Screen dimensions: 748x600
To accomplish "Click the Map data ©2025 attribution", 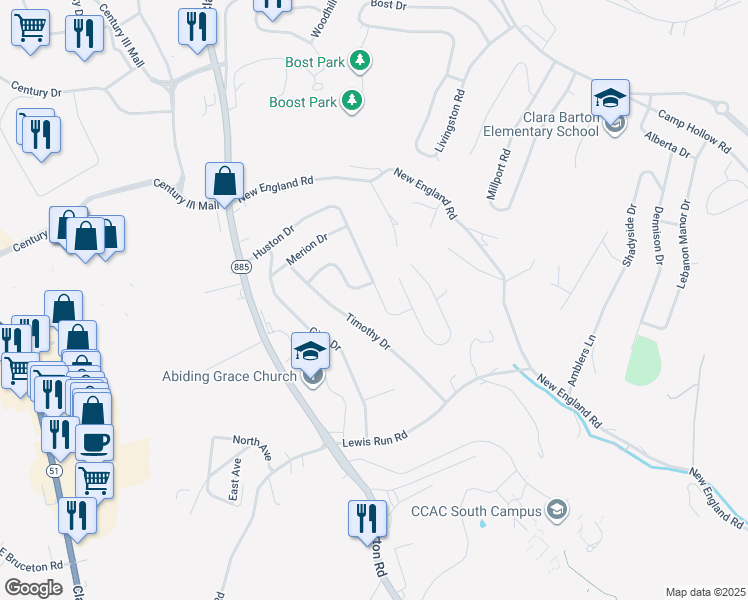I will 706,592.
